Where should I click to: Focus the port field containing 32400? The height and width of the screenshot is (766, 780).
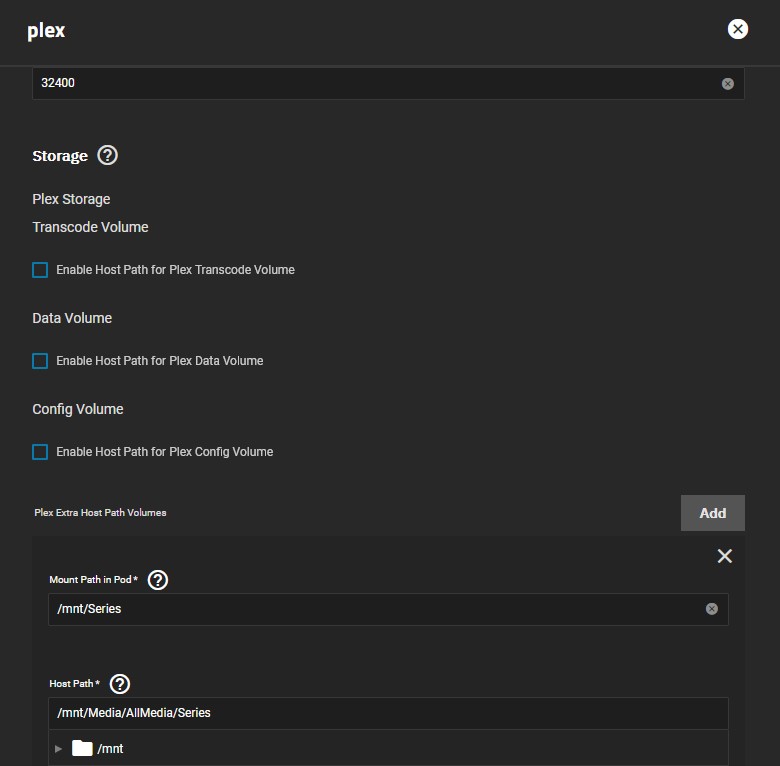pos(370,83)
